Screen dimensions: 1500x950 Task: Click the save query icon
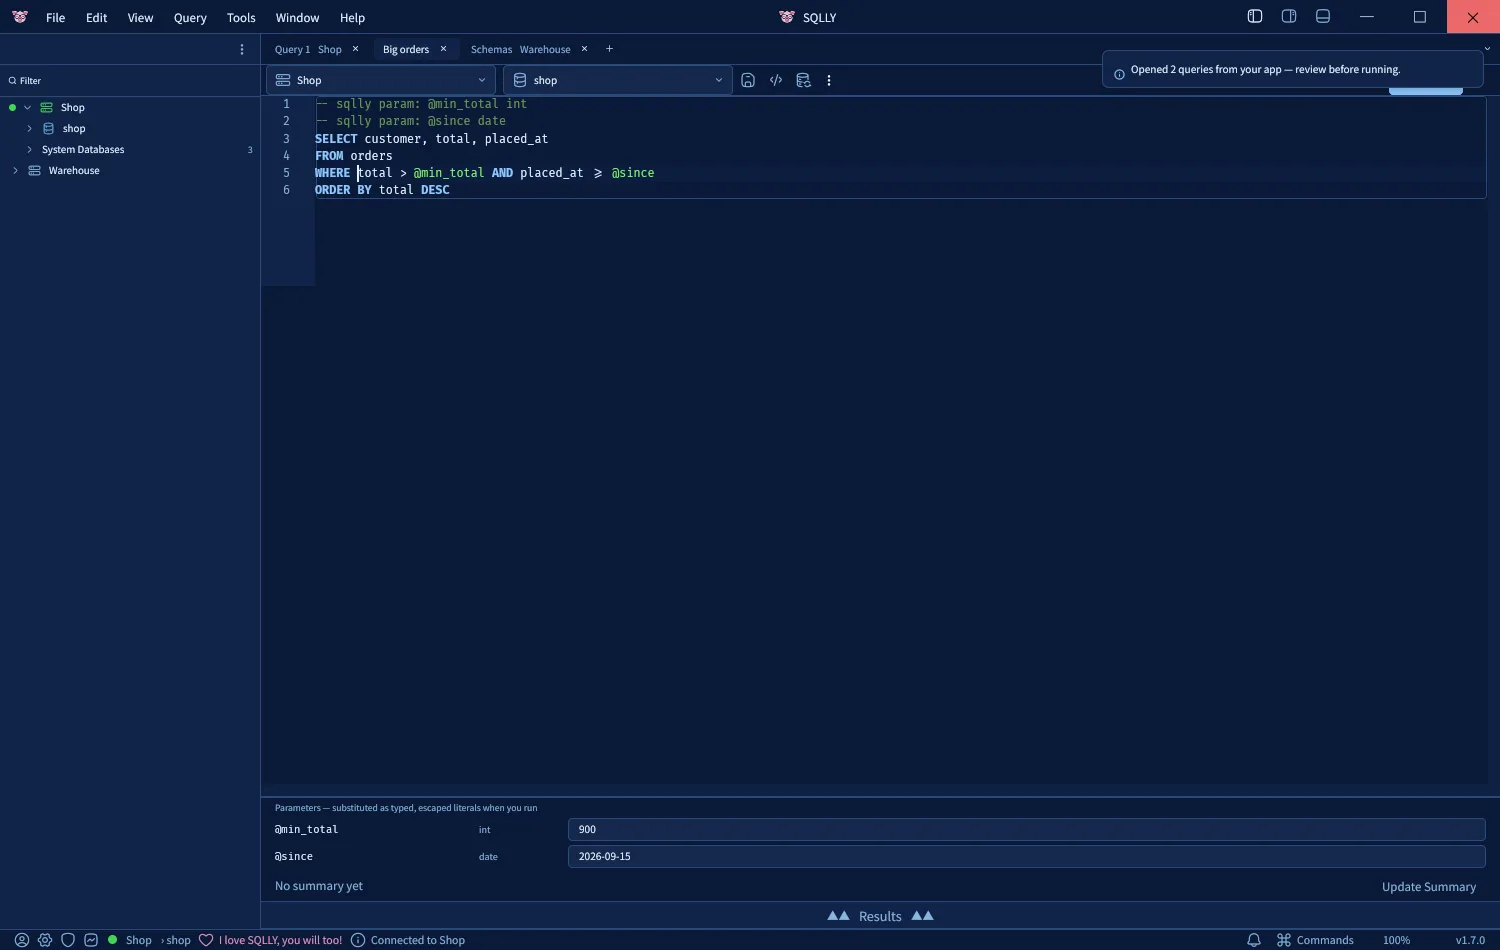point(748,80)
